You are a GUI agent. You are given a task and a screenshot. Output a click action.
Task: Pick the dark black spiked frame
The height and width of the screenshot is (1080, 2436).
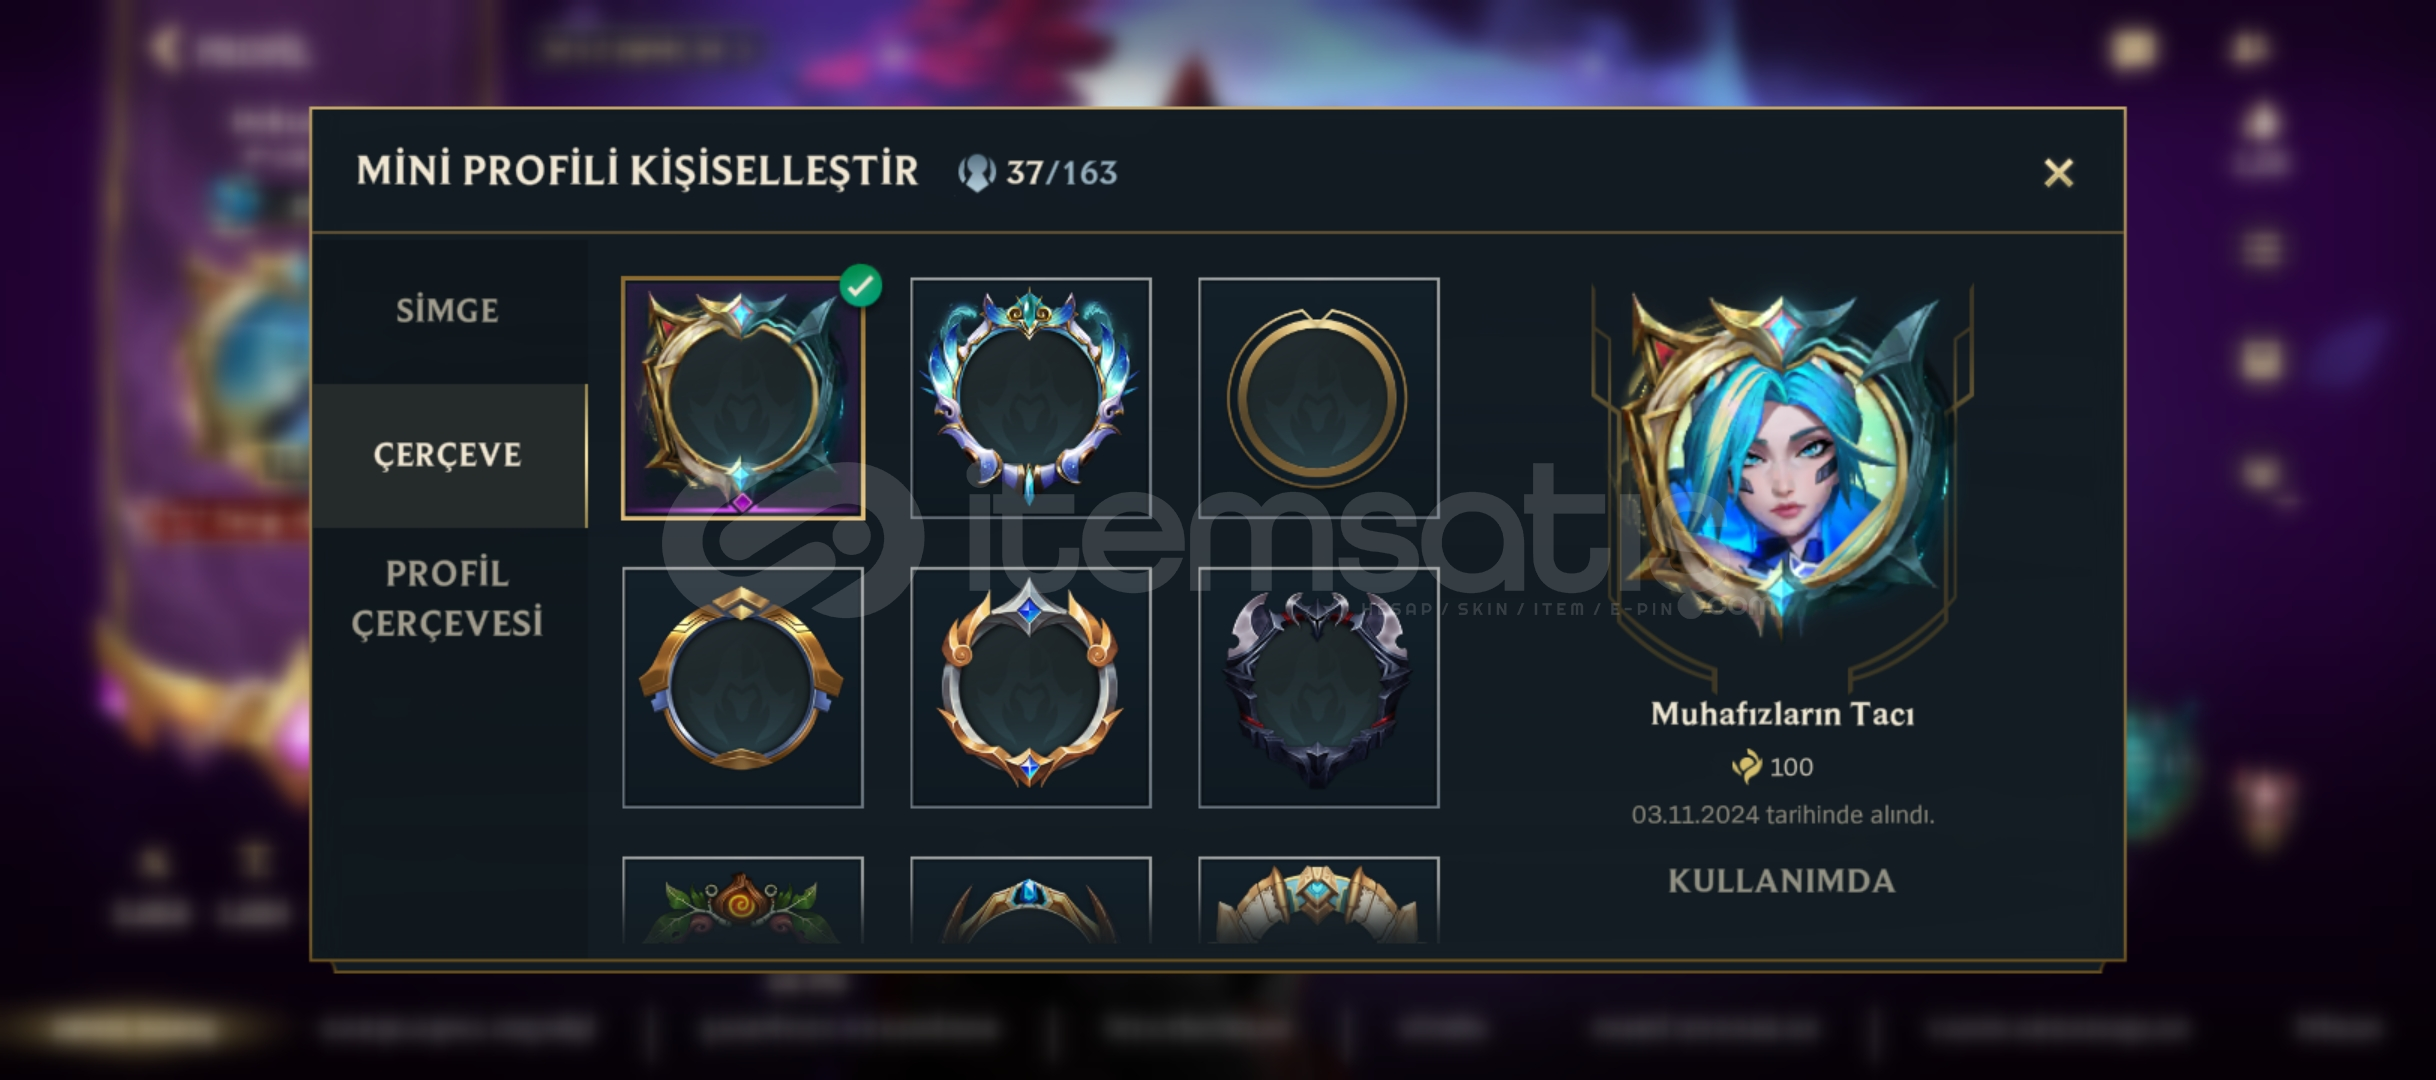tap(1318, 687)
